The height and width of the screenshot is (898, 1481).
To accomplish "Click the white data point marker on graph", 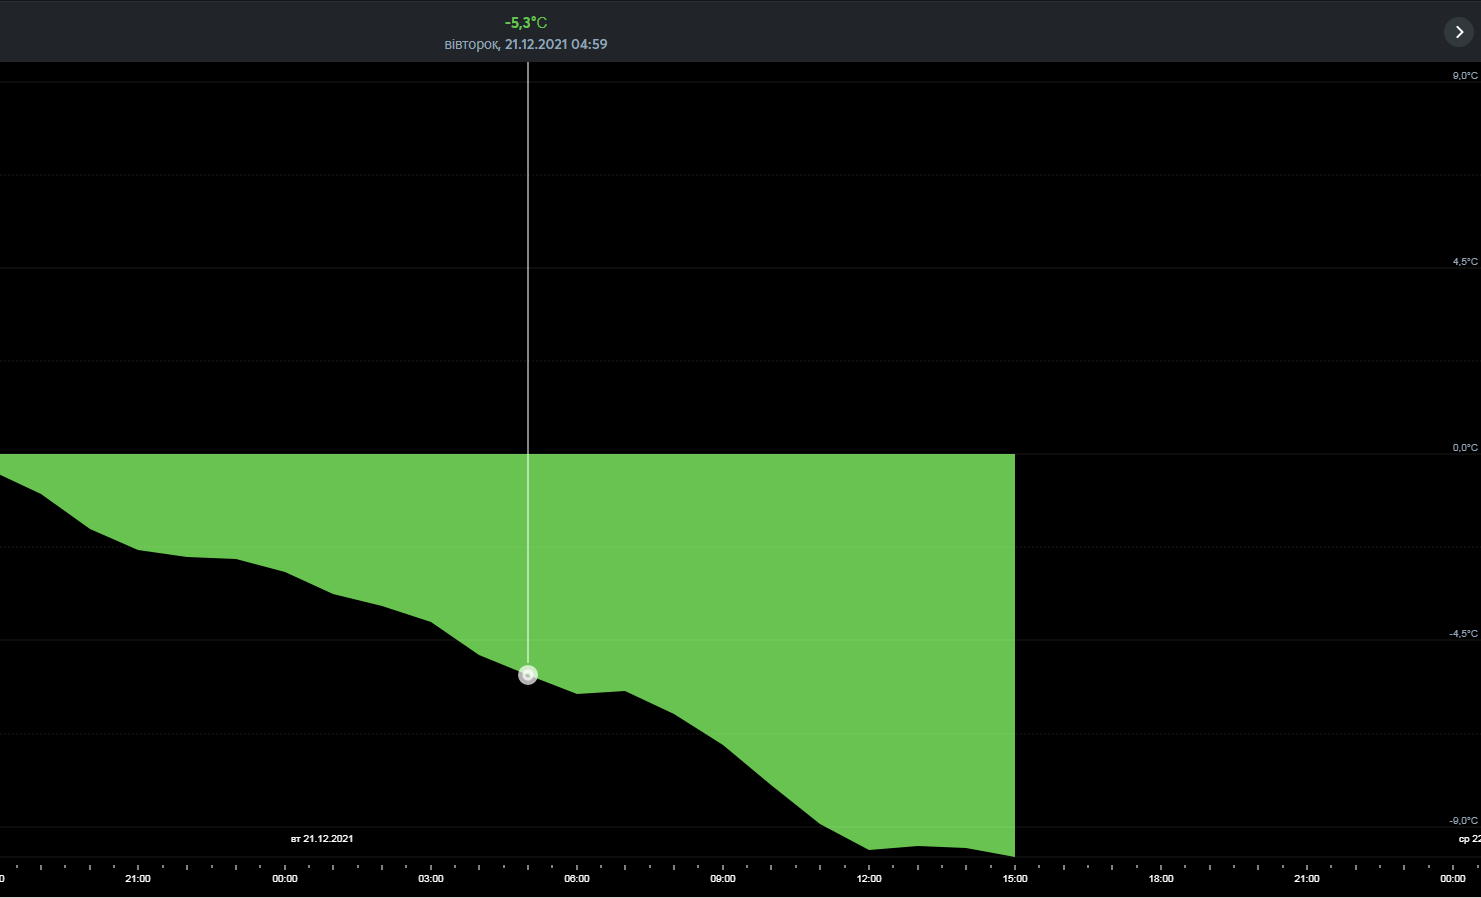I will pyautogui.click(x=528, y=675).
